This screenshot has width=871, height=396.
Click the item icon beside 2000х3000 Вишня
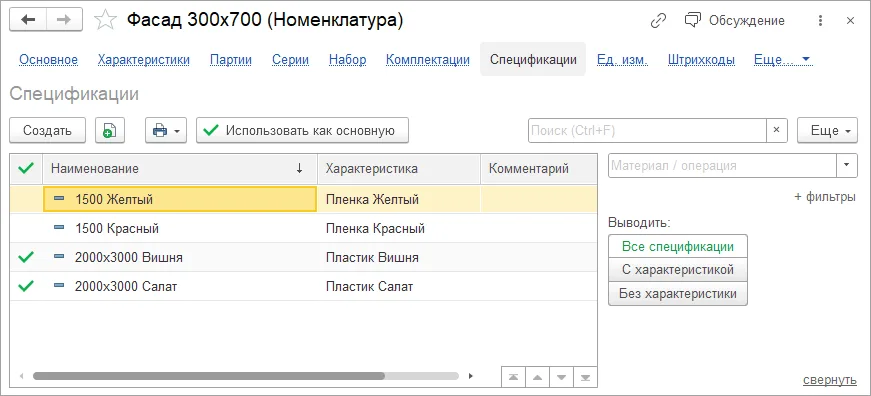coord(59,257)
